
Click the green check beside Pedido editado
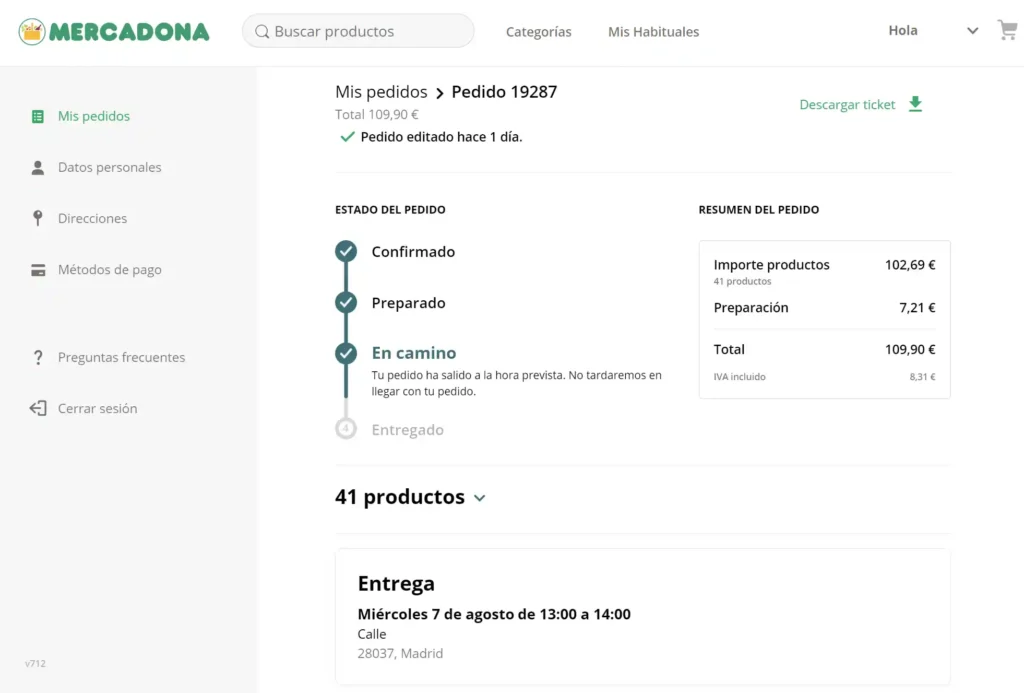click(x=347, y=137)
